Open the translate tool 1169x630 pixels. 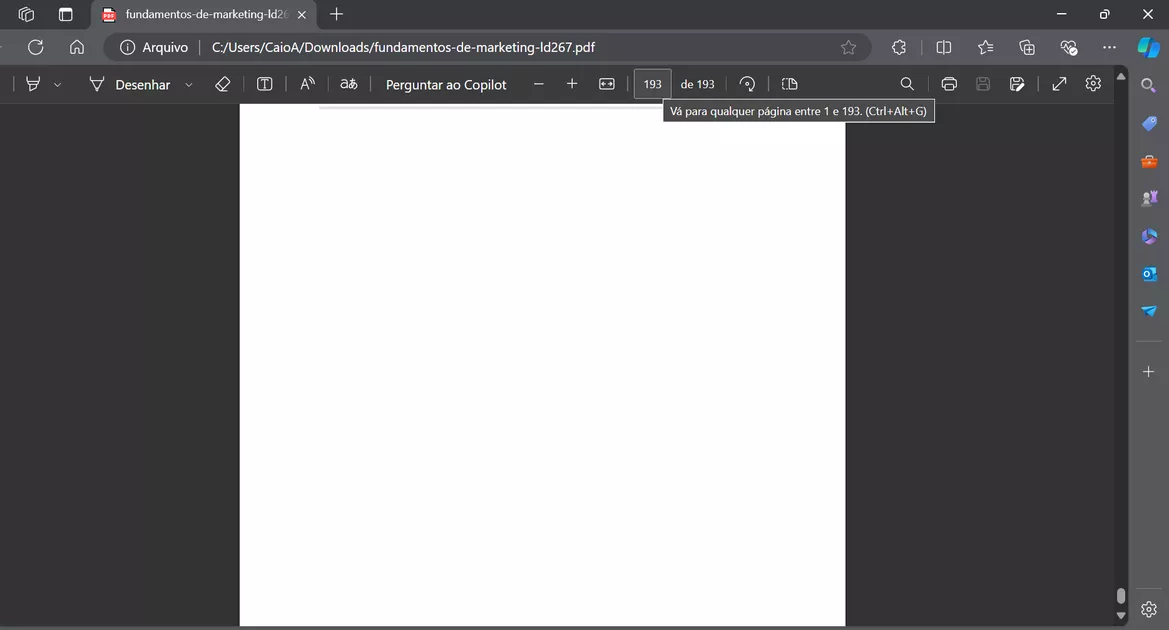[349, 84]
